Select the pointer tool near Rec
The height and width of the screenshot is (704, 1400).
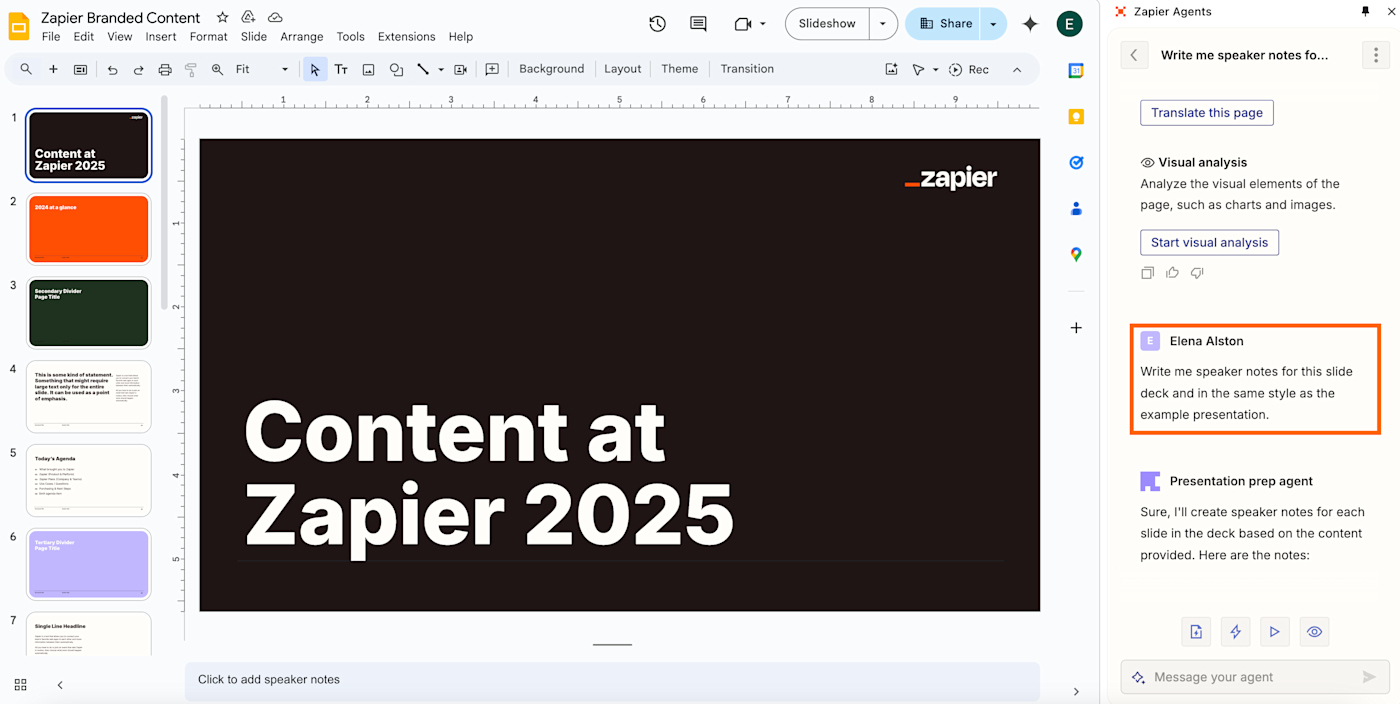click(918, 69)
